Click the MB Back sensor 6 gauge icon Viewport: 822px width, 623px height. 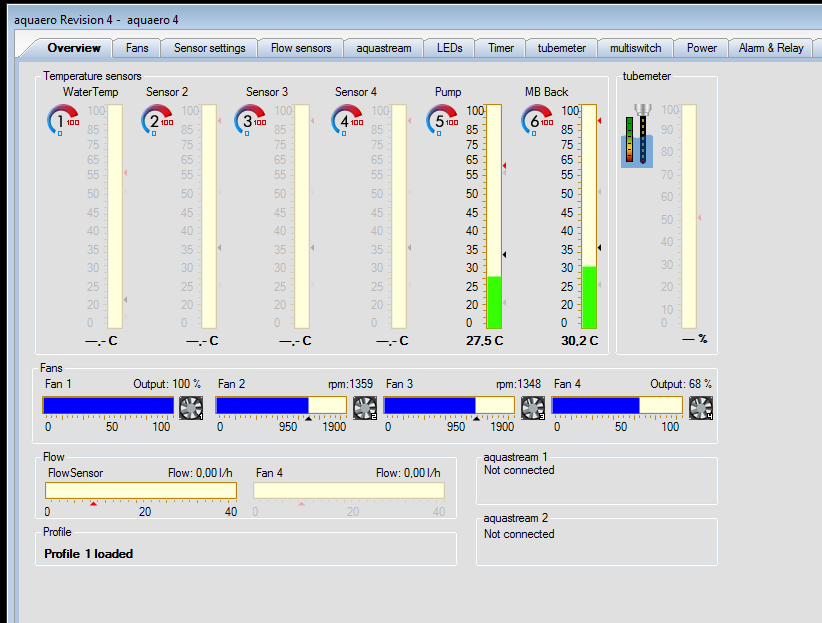(537, 120)
